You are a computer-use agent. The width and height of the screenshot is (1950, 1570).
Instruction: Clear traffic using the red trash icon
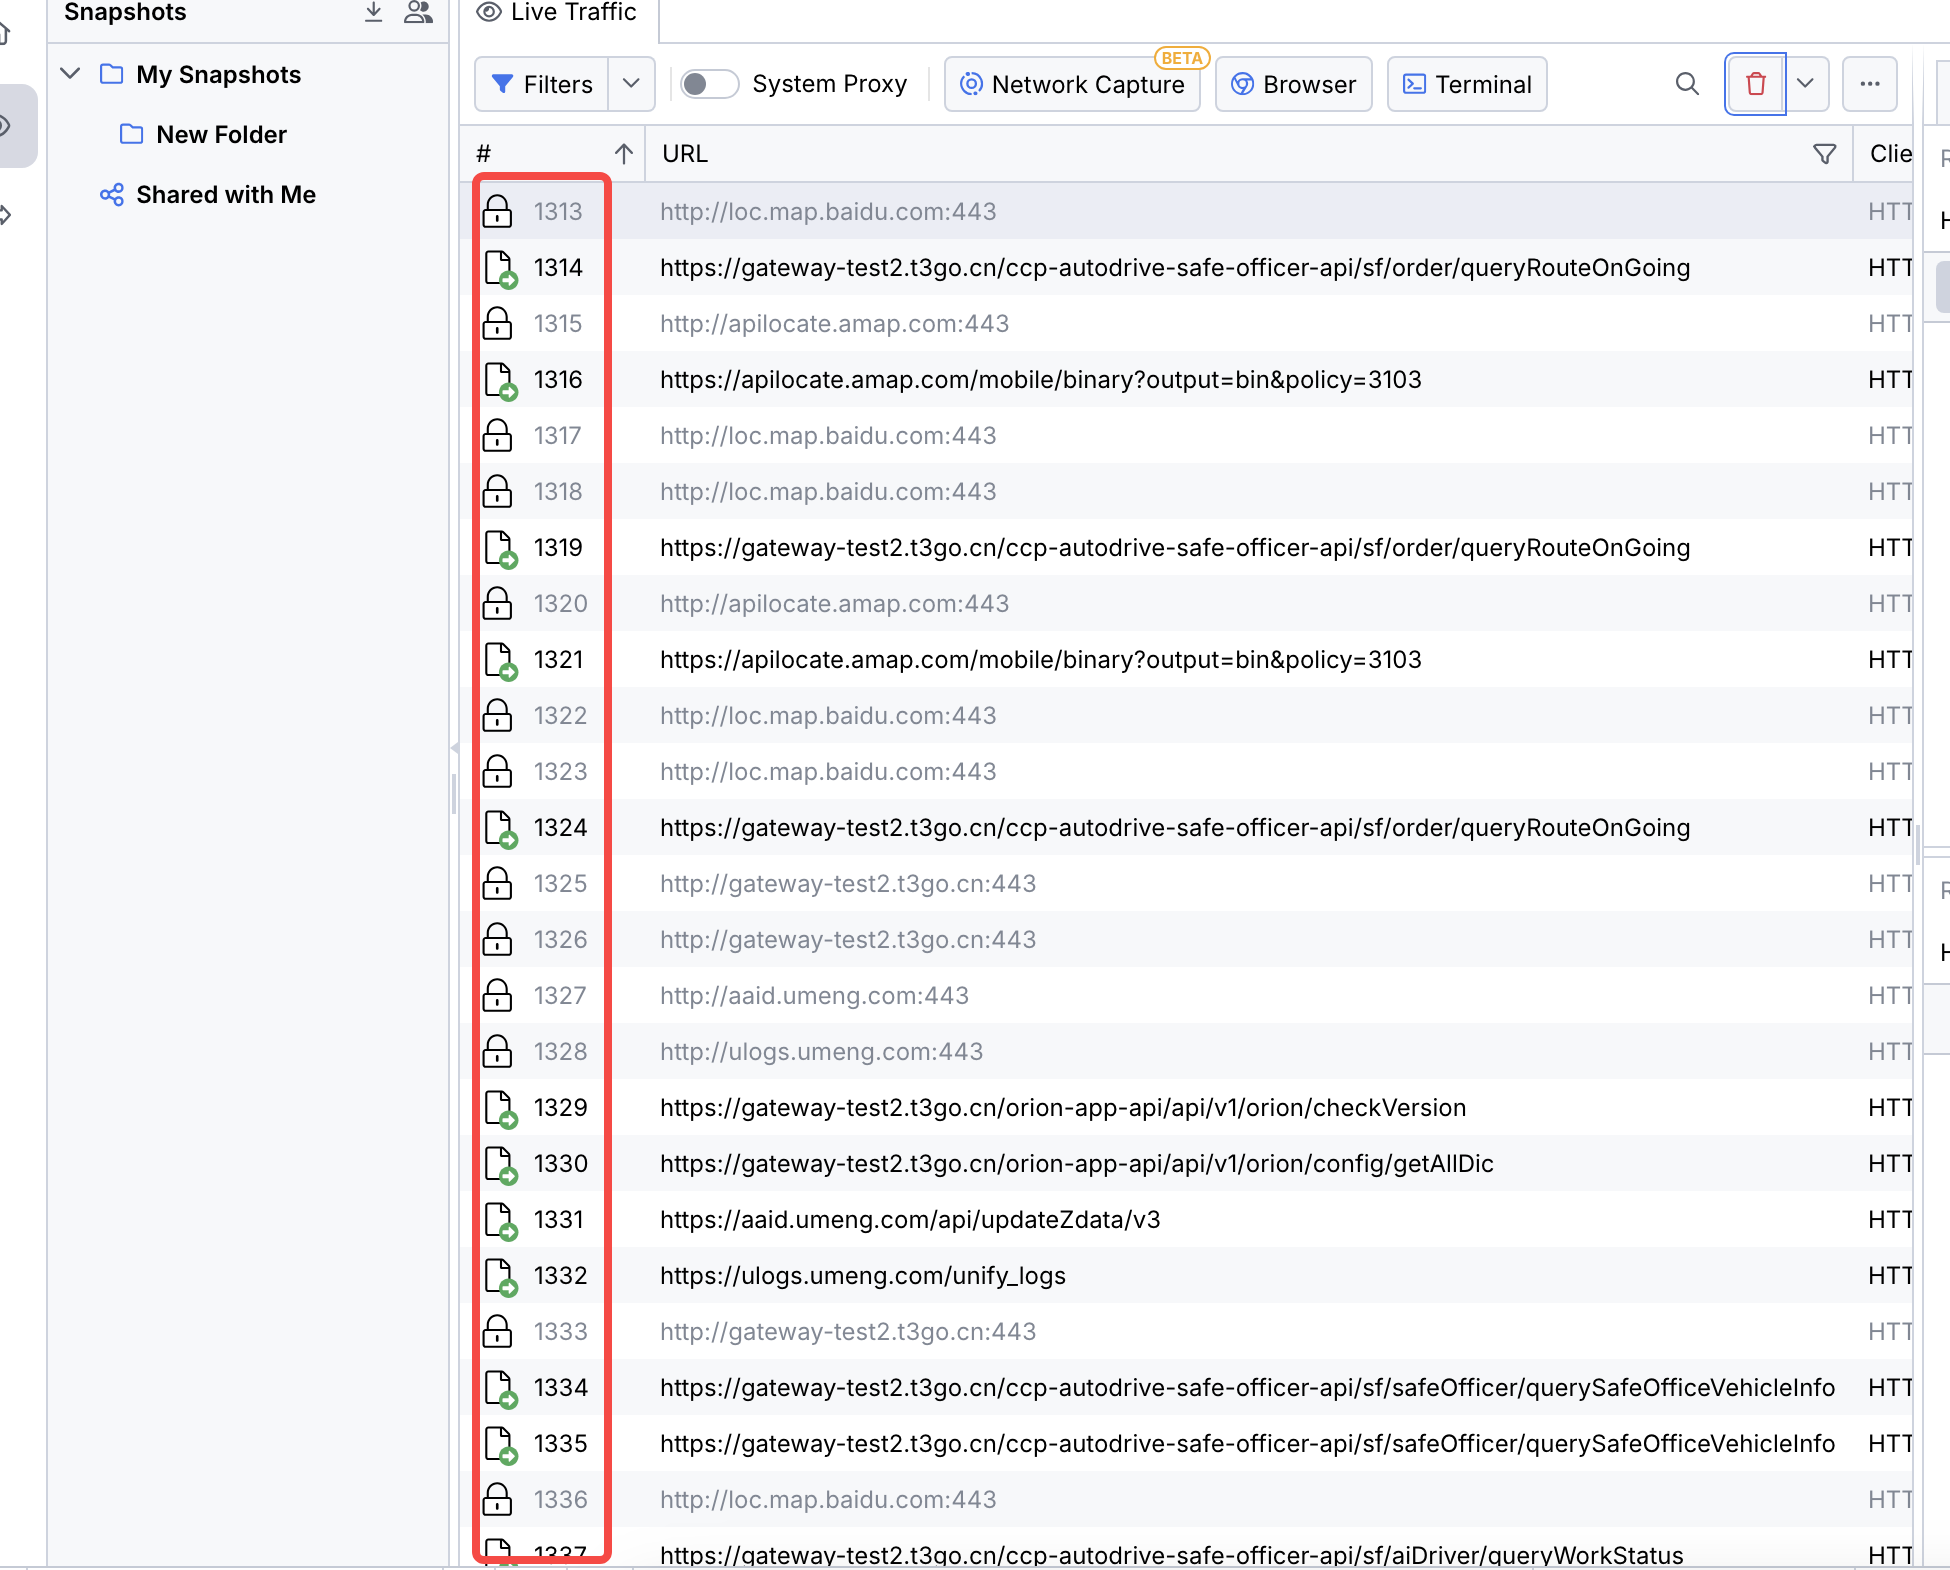coord(1755,84)
